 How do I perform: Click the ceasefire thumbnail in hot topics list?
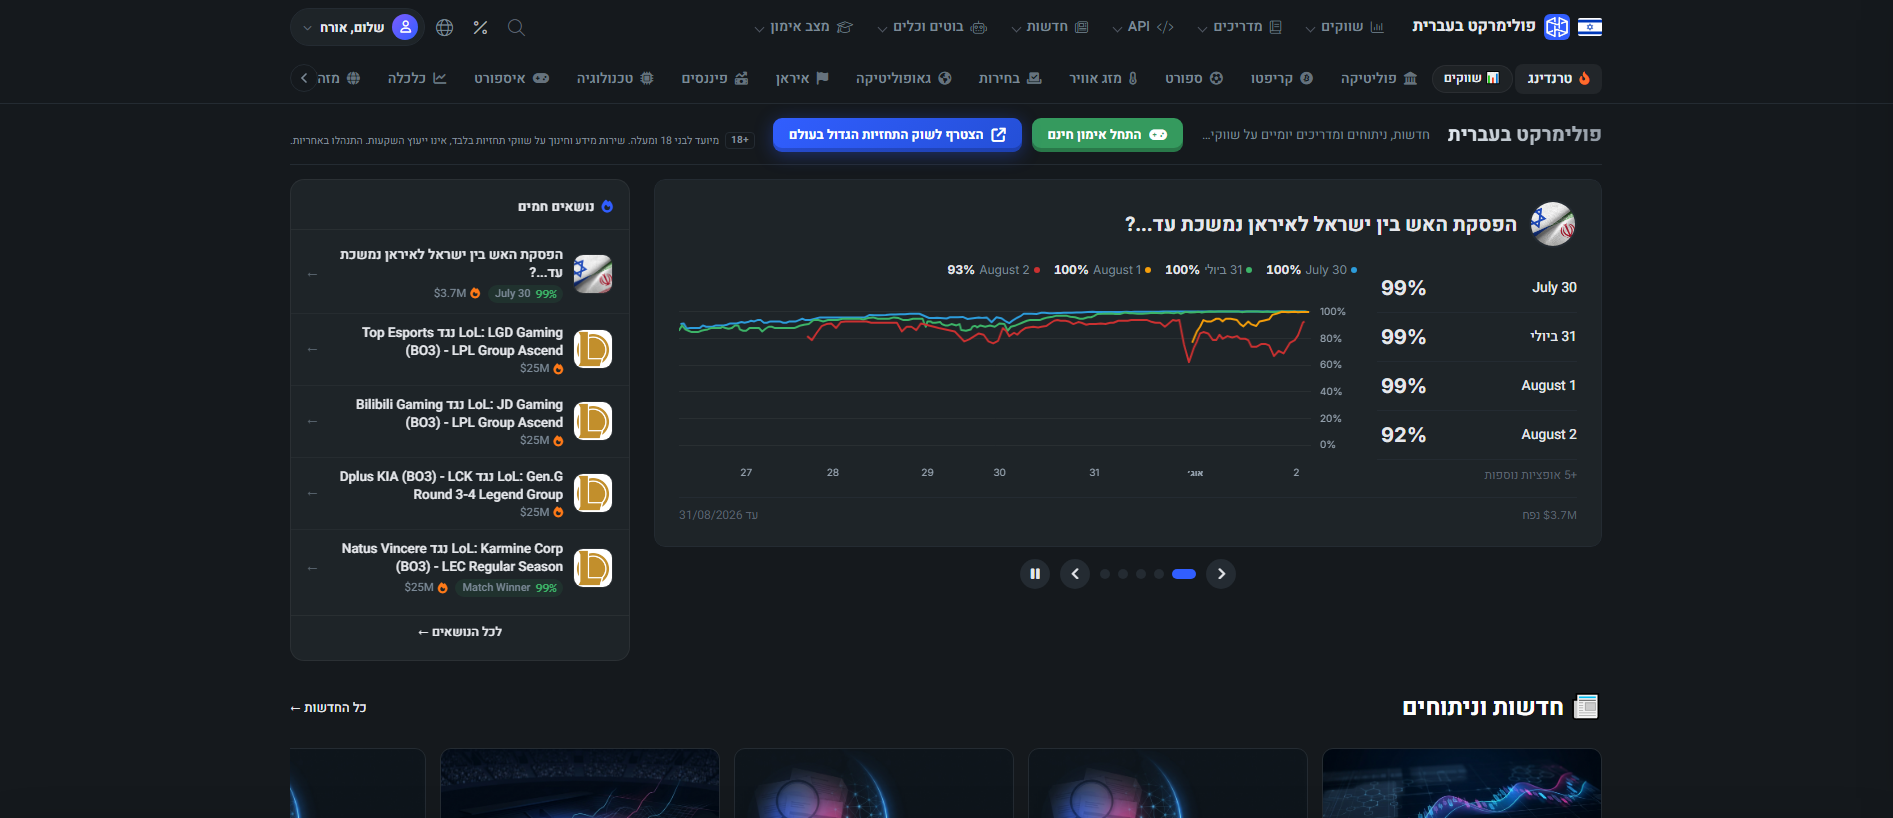593,274
